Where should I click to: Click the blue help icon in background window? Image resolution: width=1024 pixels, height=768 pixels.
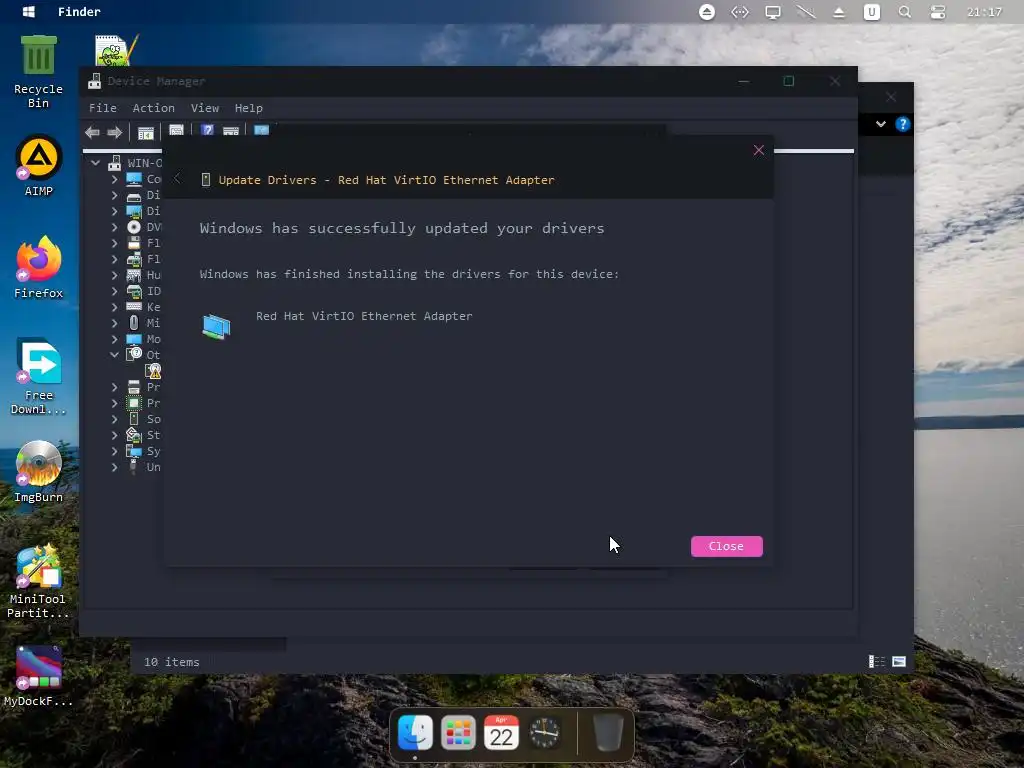pos(903,124)
